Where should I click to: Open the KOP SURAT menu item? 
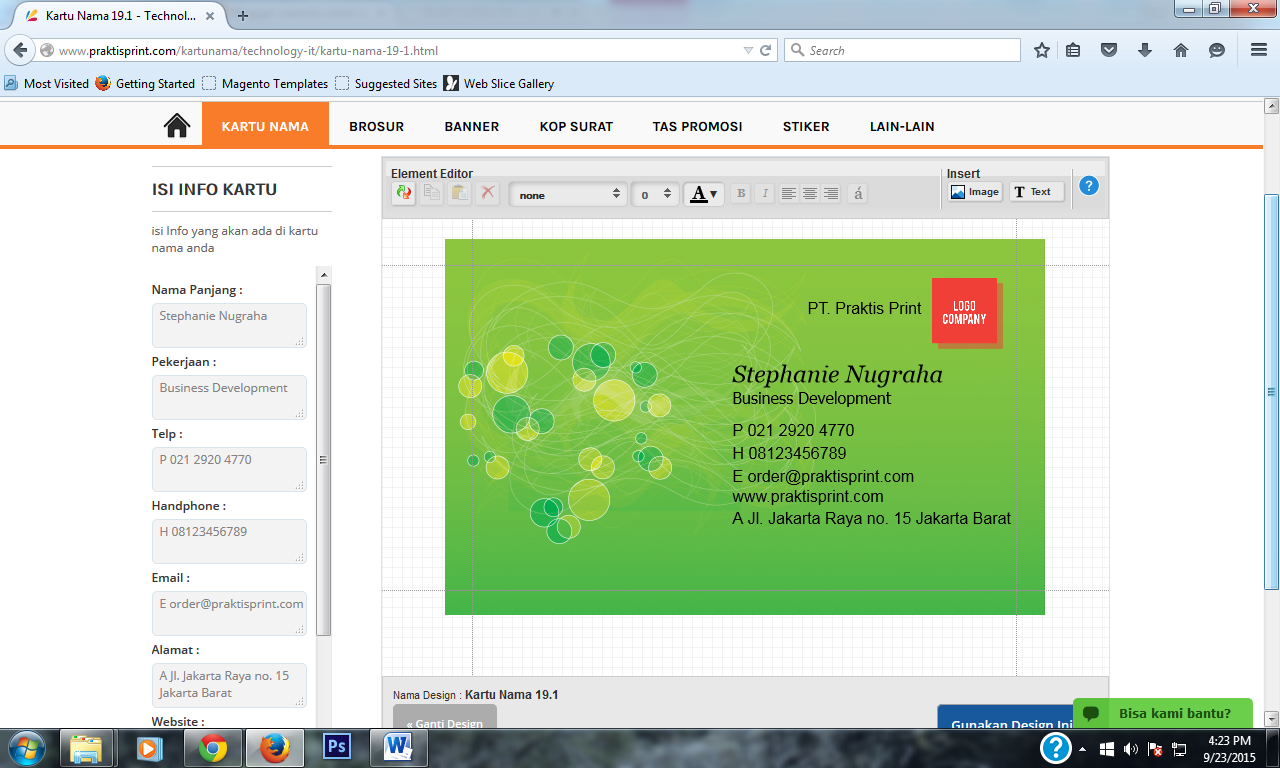(x=576, y=126)
